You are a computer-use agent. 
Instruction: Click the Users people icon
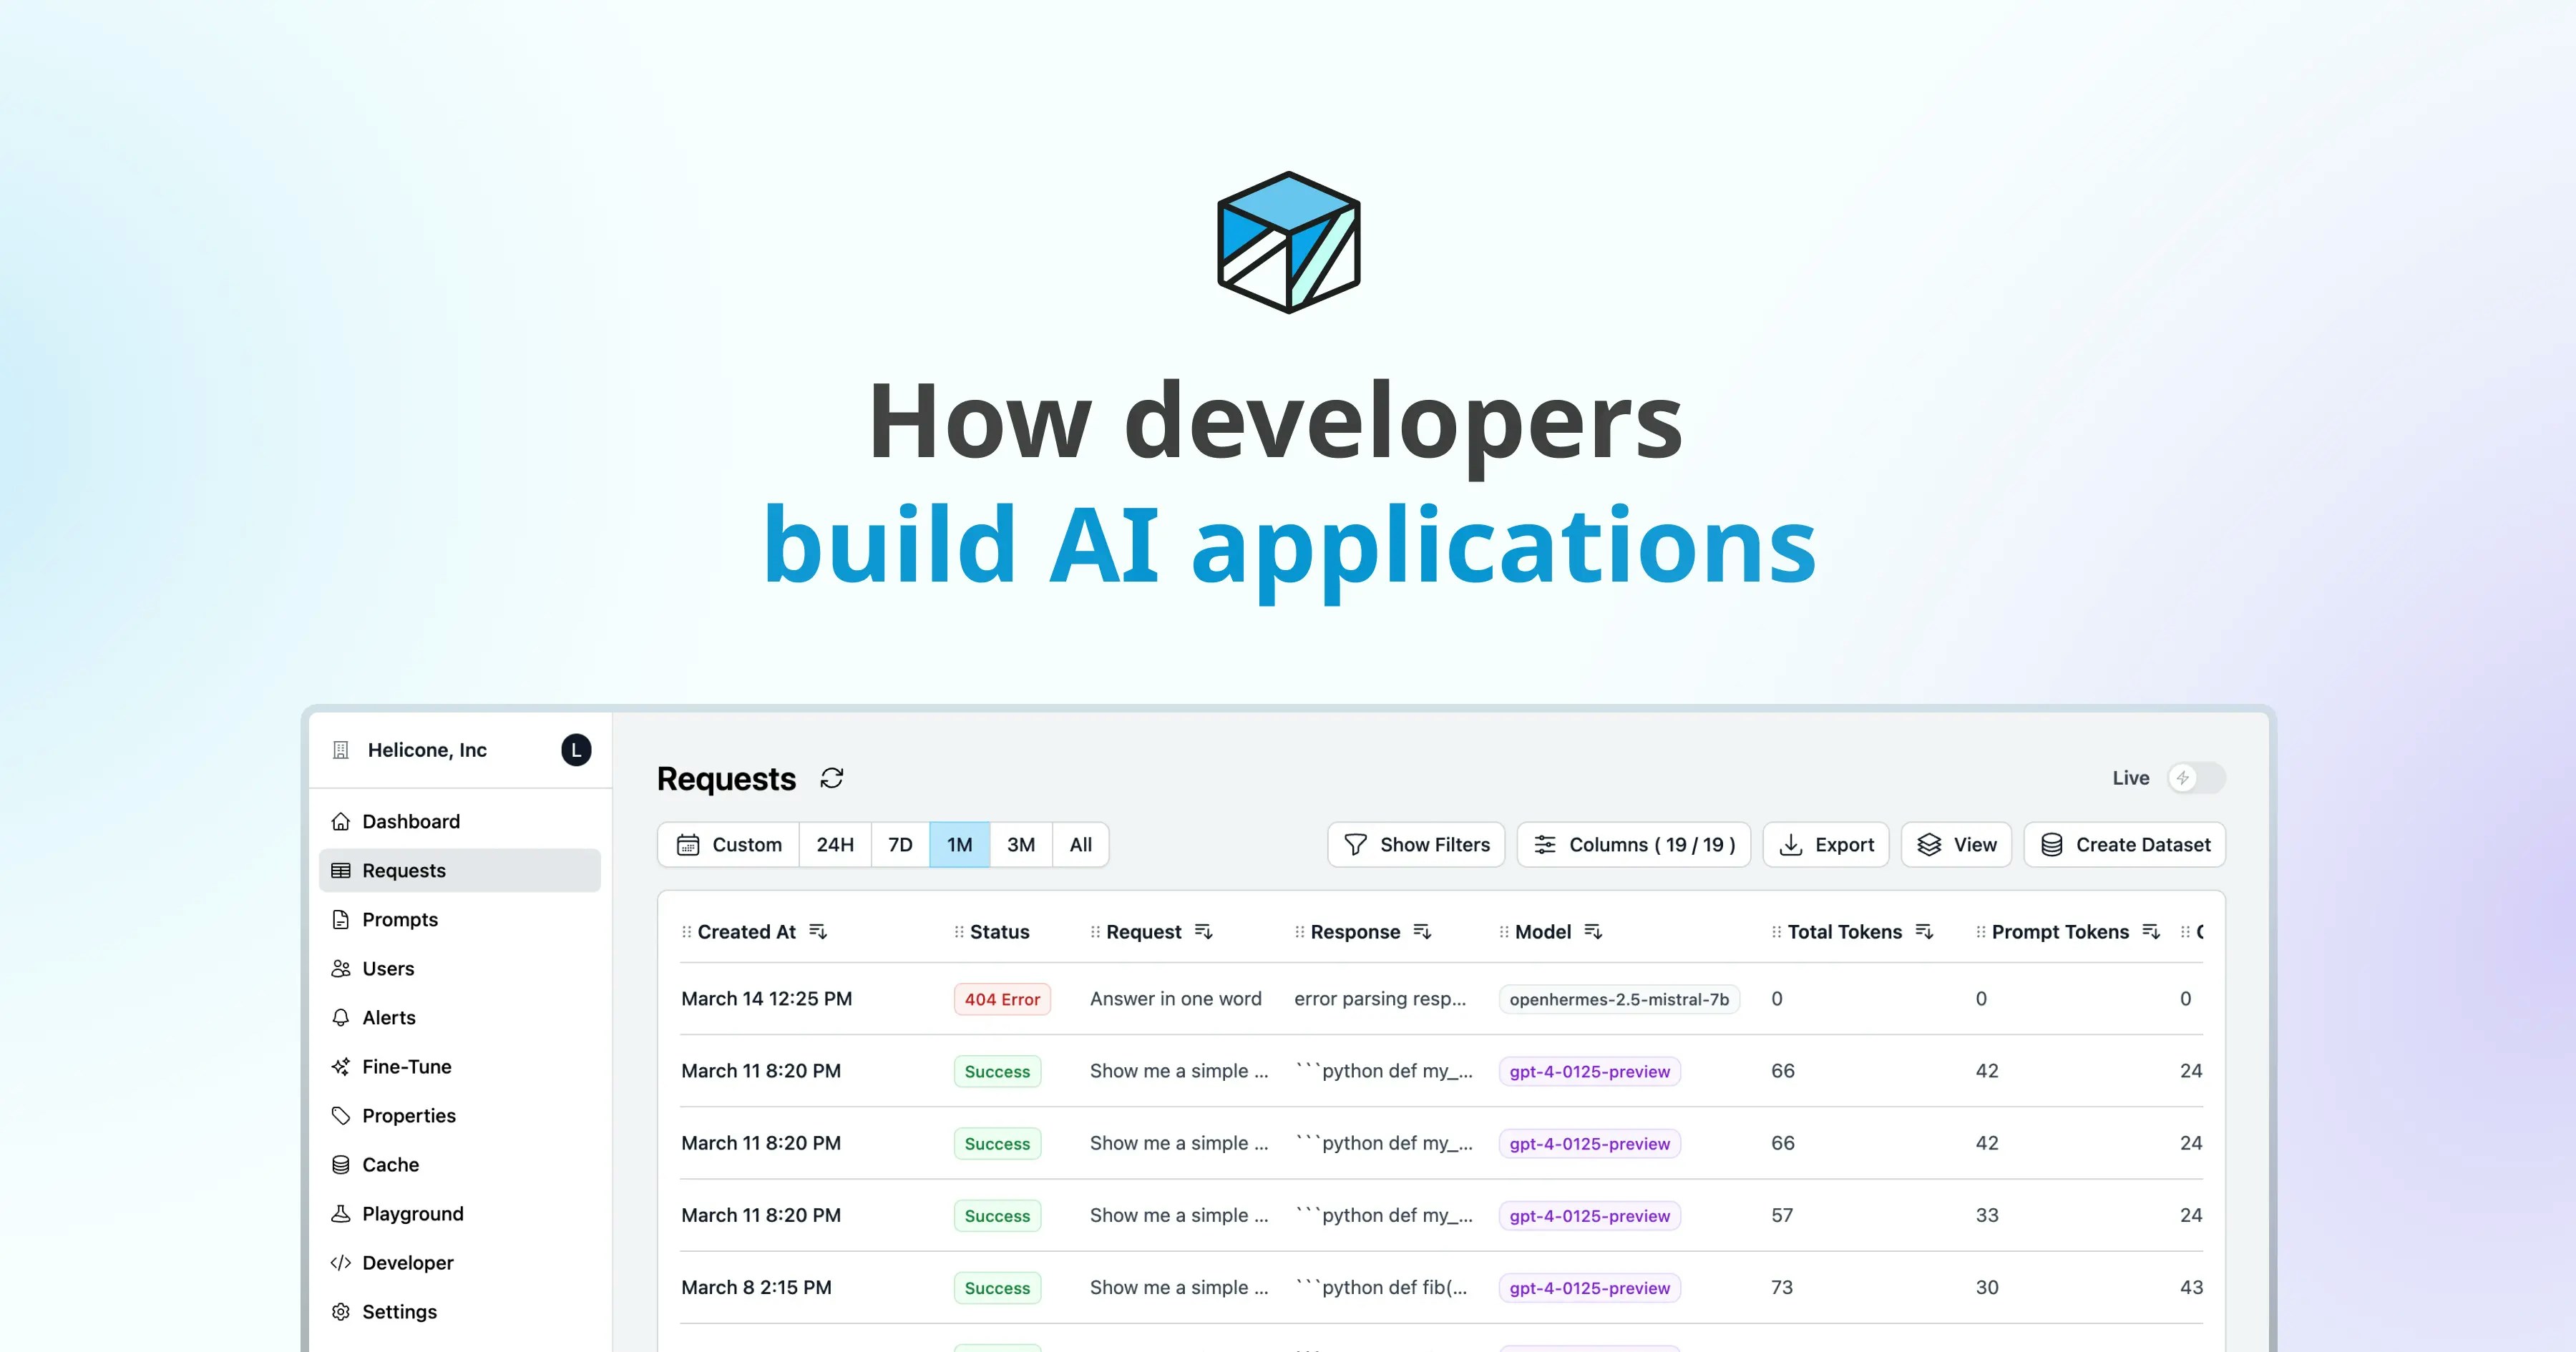click(x=341, y=968)
